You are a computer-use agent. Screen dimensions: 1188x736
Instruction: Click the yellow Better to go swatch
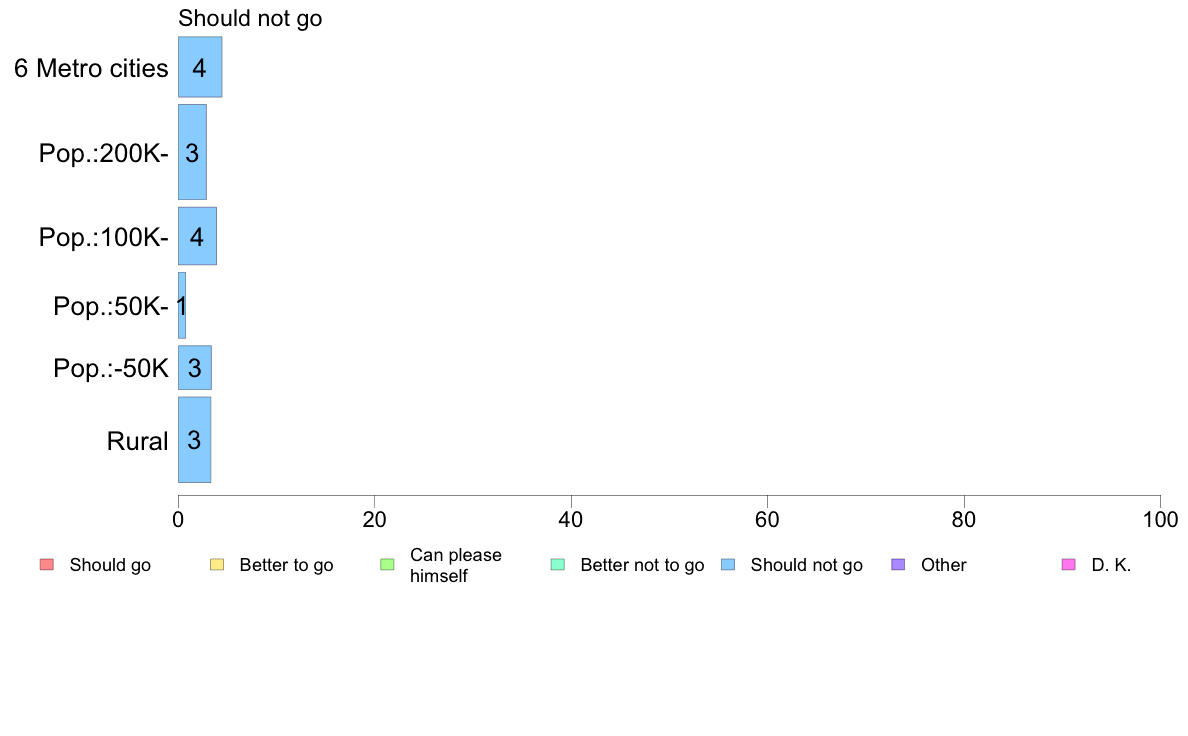pyautogui.click(x=217, y=565)
